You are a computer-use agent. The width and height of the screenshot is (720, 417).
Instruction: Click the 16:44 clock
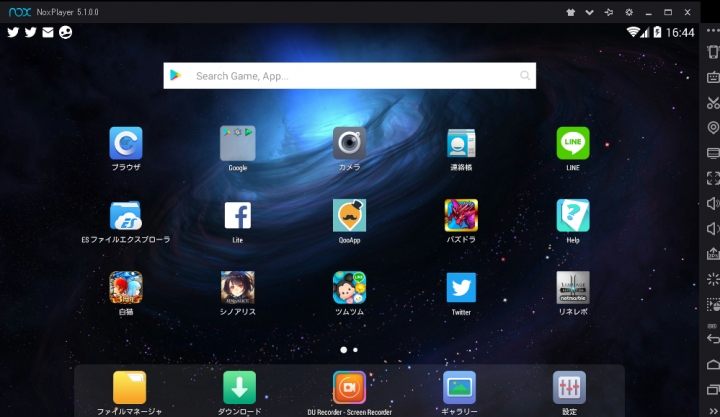point(680,33)
